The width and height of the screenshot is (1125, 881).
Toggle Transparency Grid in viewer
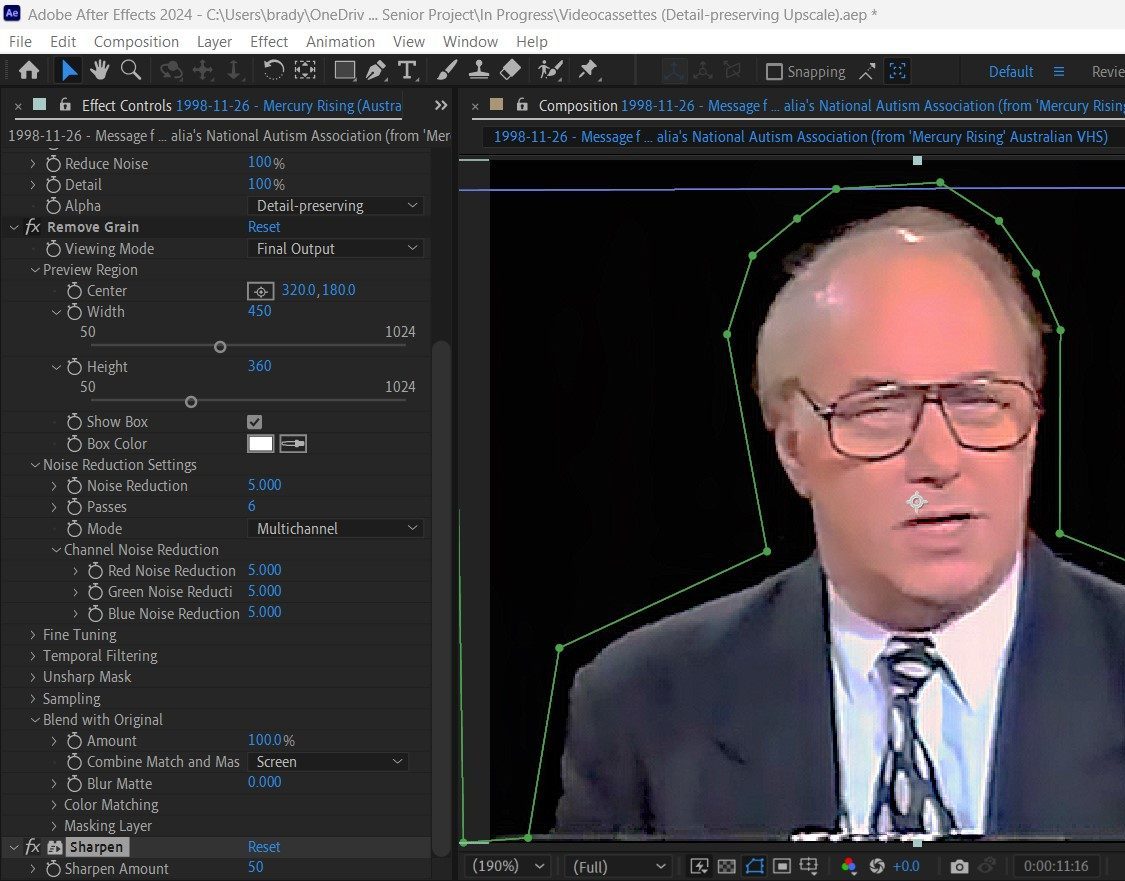(726, 866)
